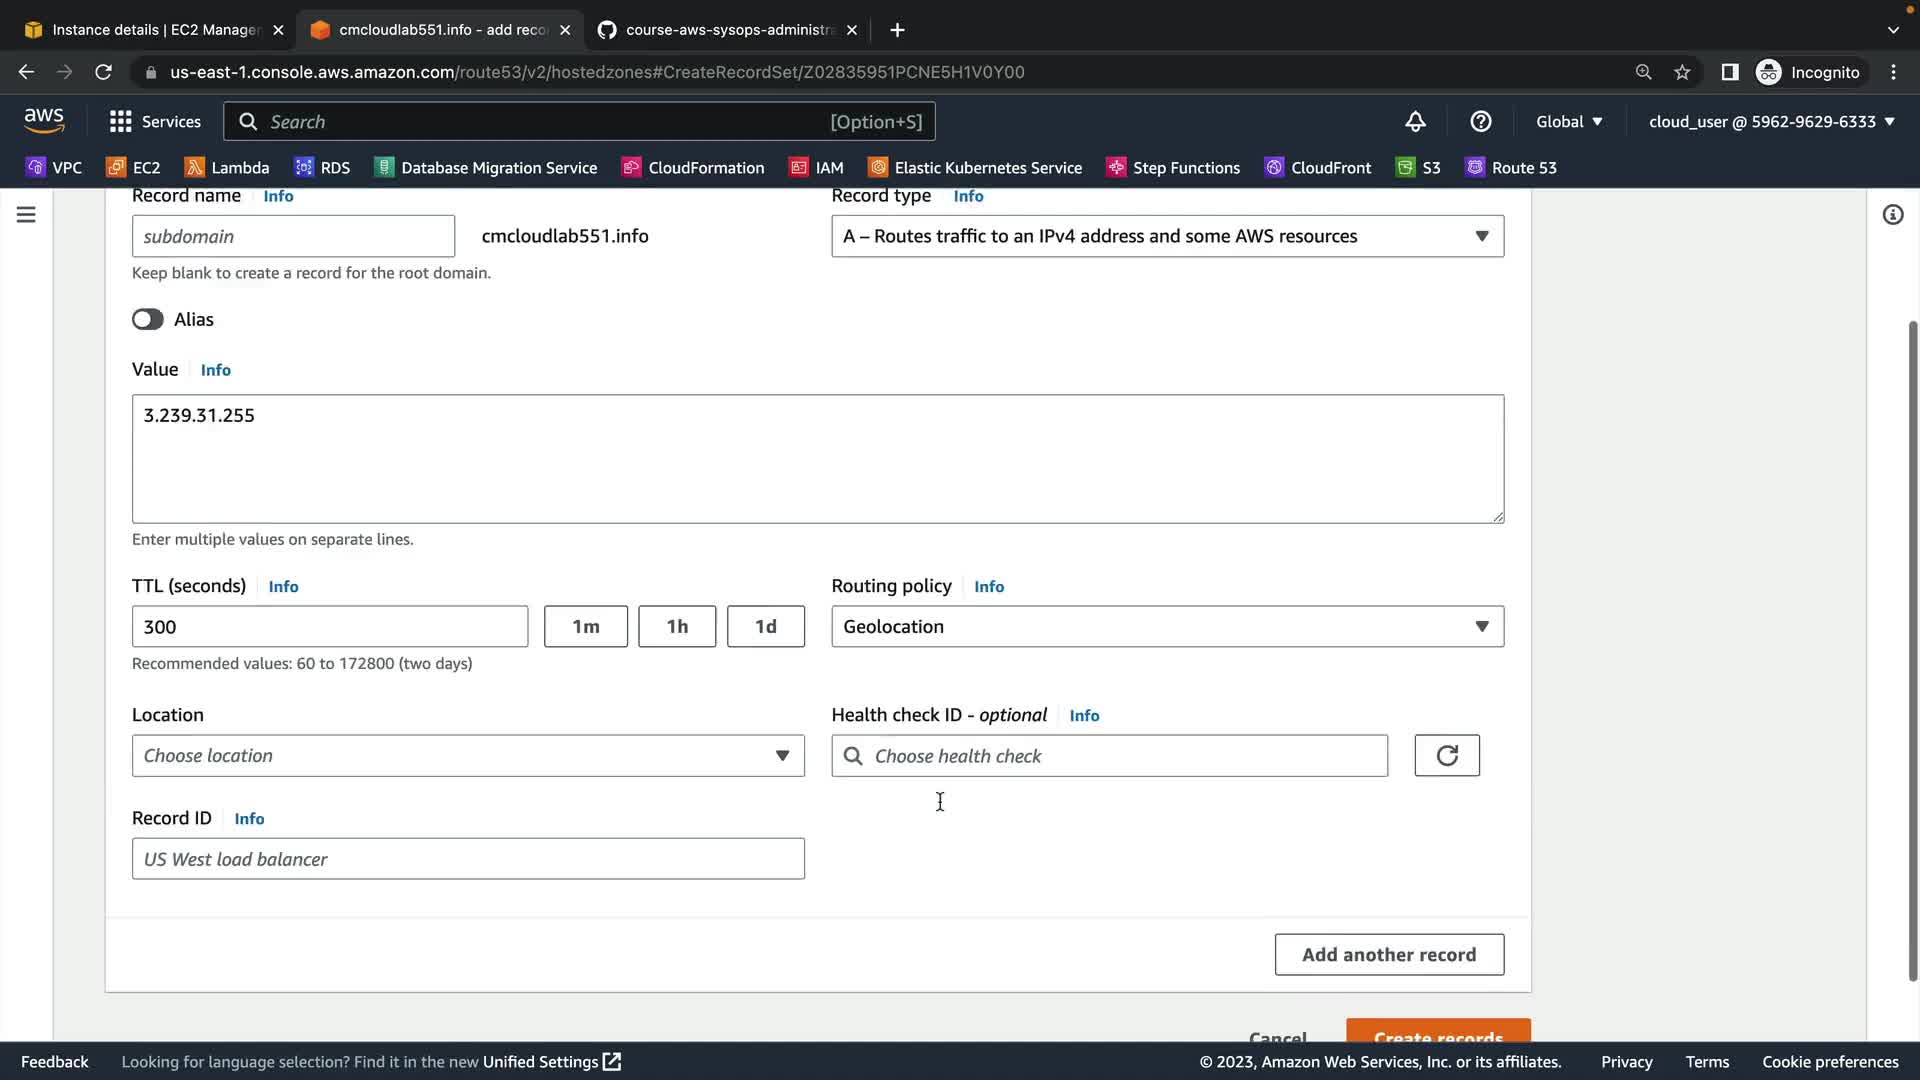Open the CloudFront service shortcut
Image resolution: width=1920 pixels, height=1080 pixels.
[1318, 168]
